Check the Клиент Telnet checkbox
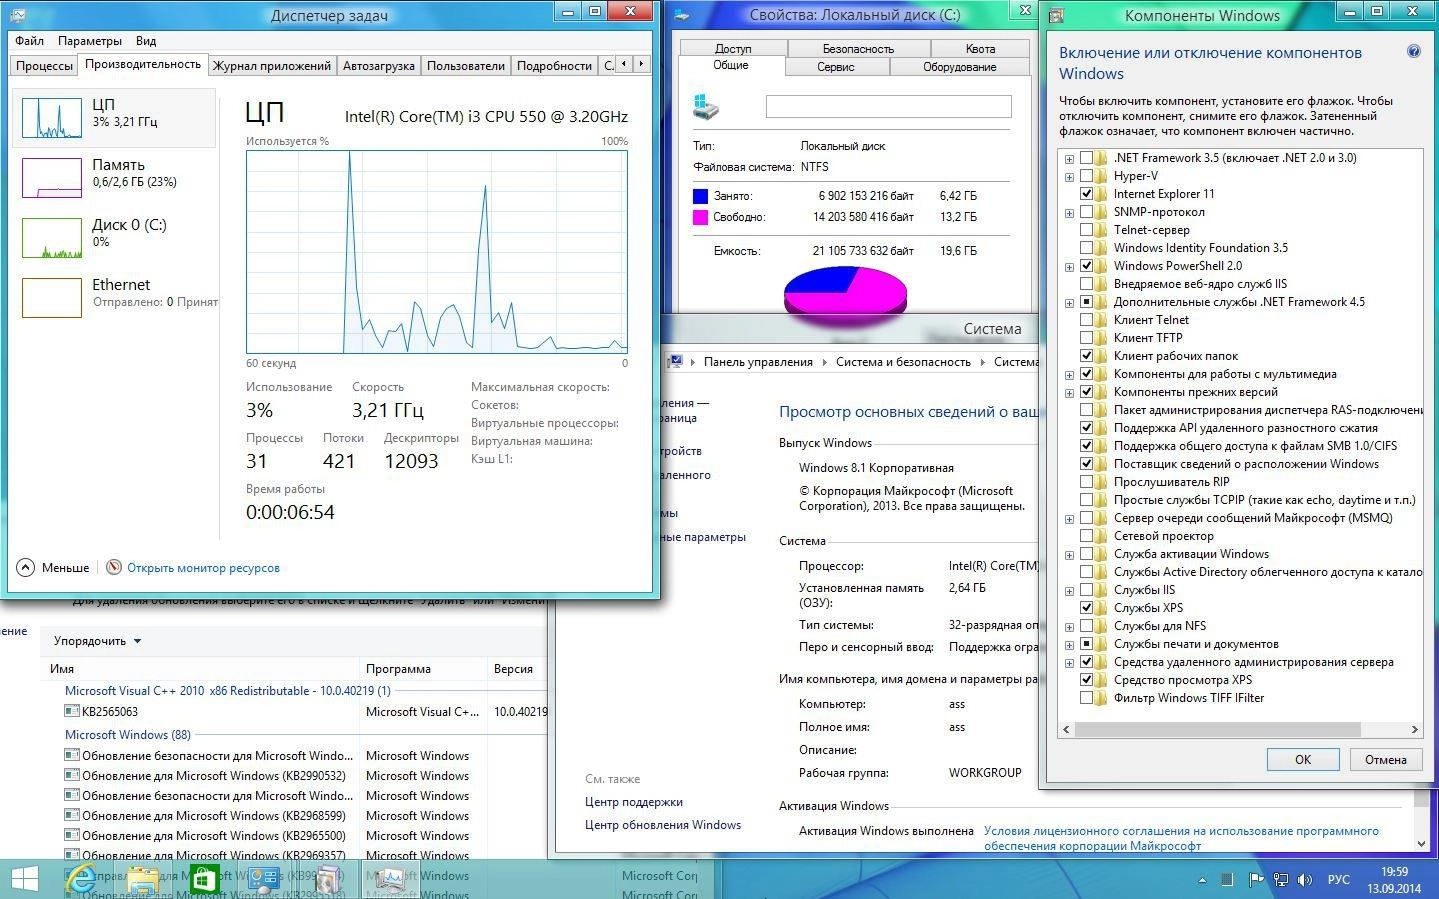The image size is (1439, 899). click(1086, 320)
